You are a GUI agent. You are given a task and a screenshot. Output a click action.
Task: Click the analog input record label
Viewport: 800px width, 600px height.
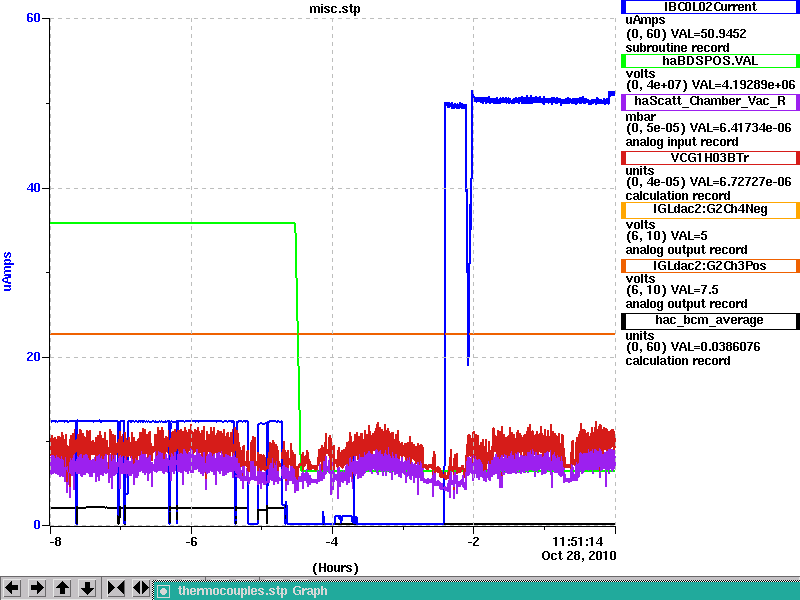point(682,142)
